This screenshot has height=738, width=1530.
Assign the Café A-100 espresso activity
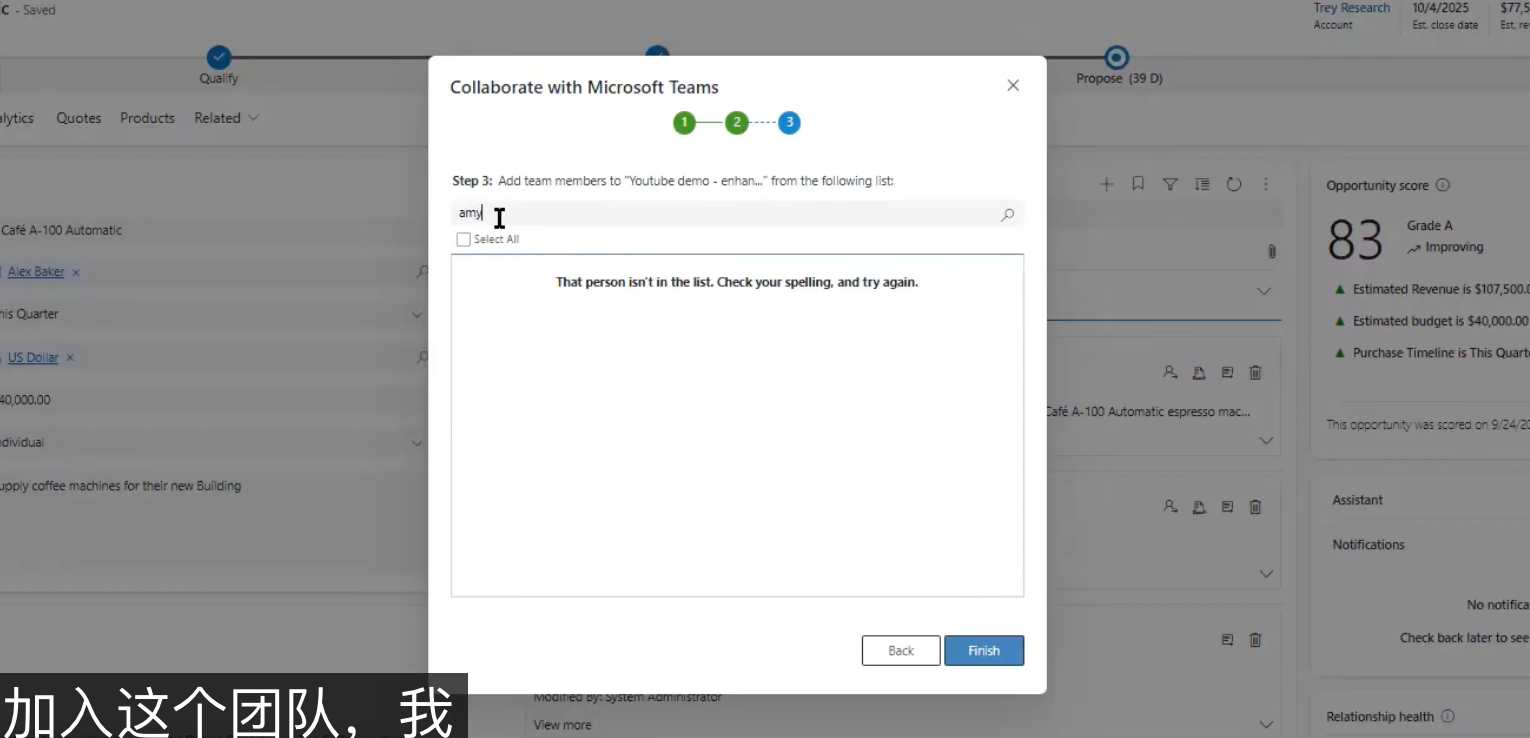coord(1170,372)
